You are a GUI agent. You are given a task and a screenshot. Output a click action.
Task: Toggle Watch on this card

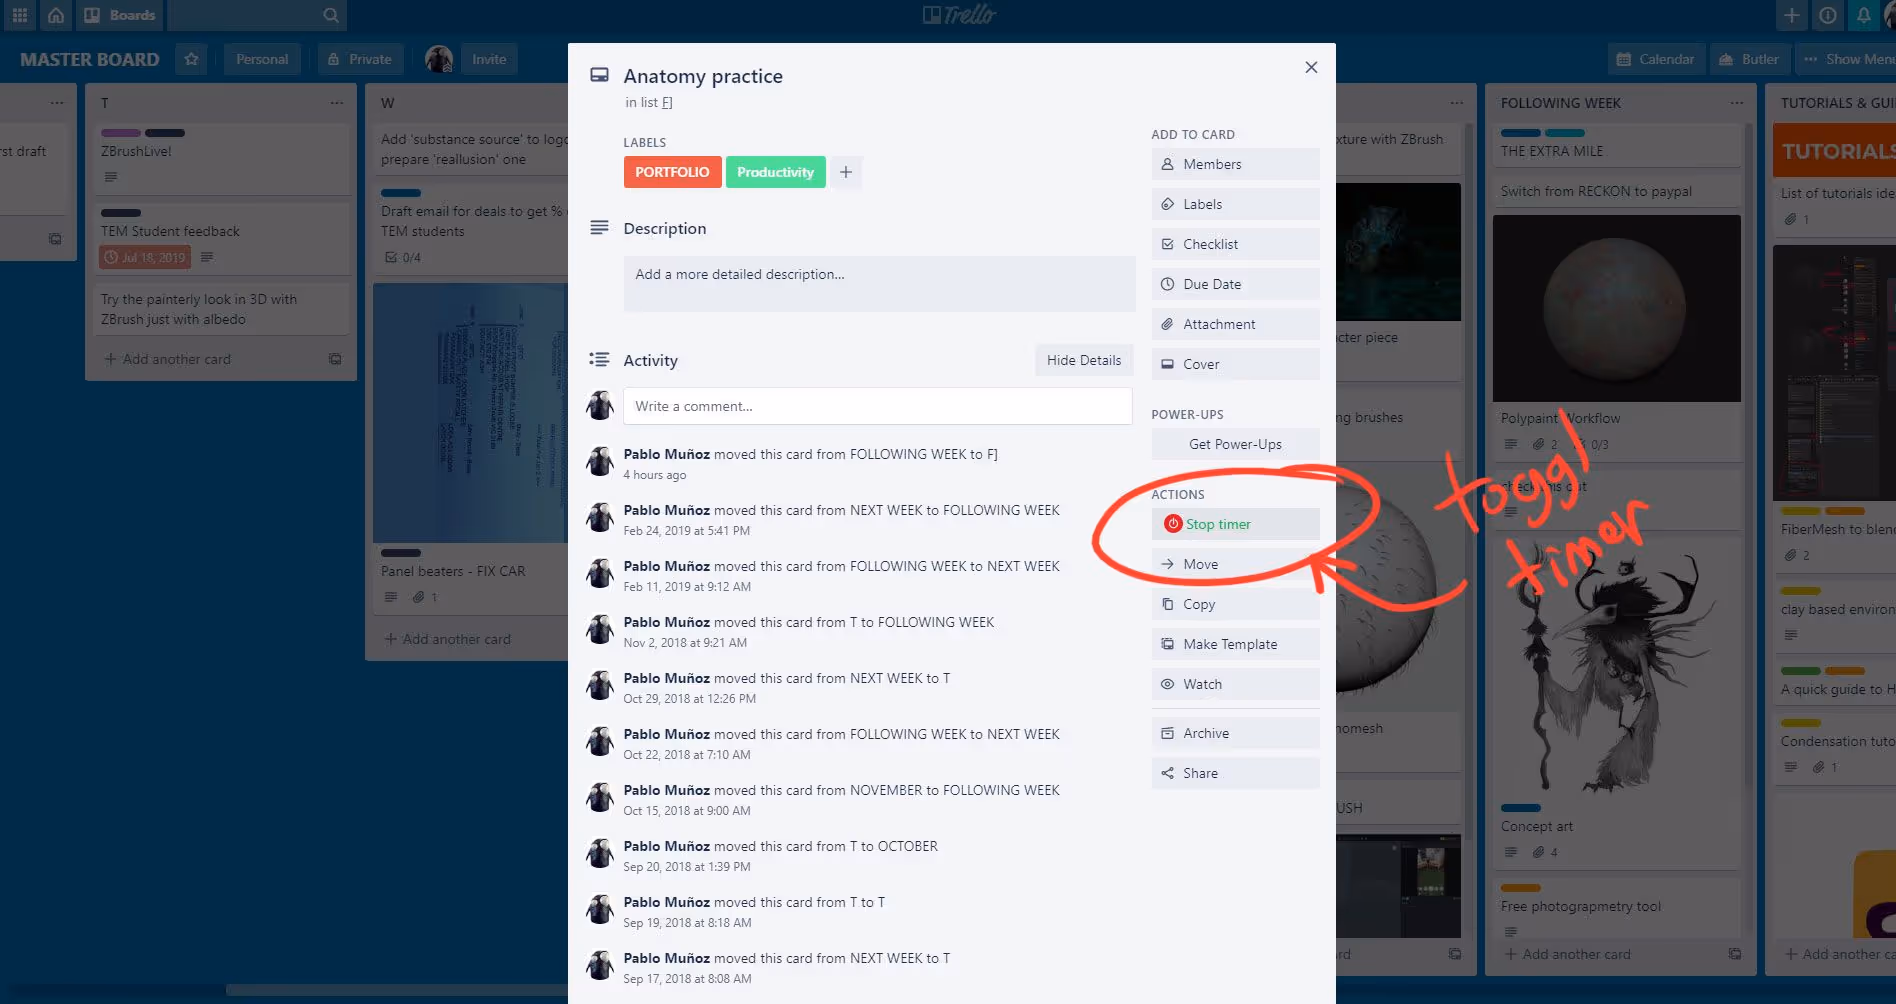click(x=1235, y=684)
